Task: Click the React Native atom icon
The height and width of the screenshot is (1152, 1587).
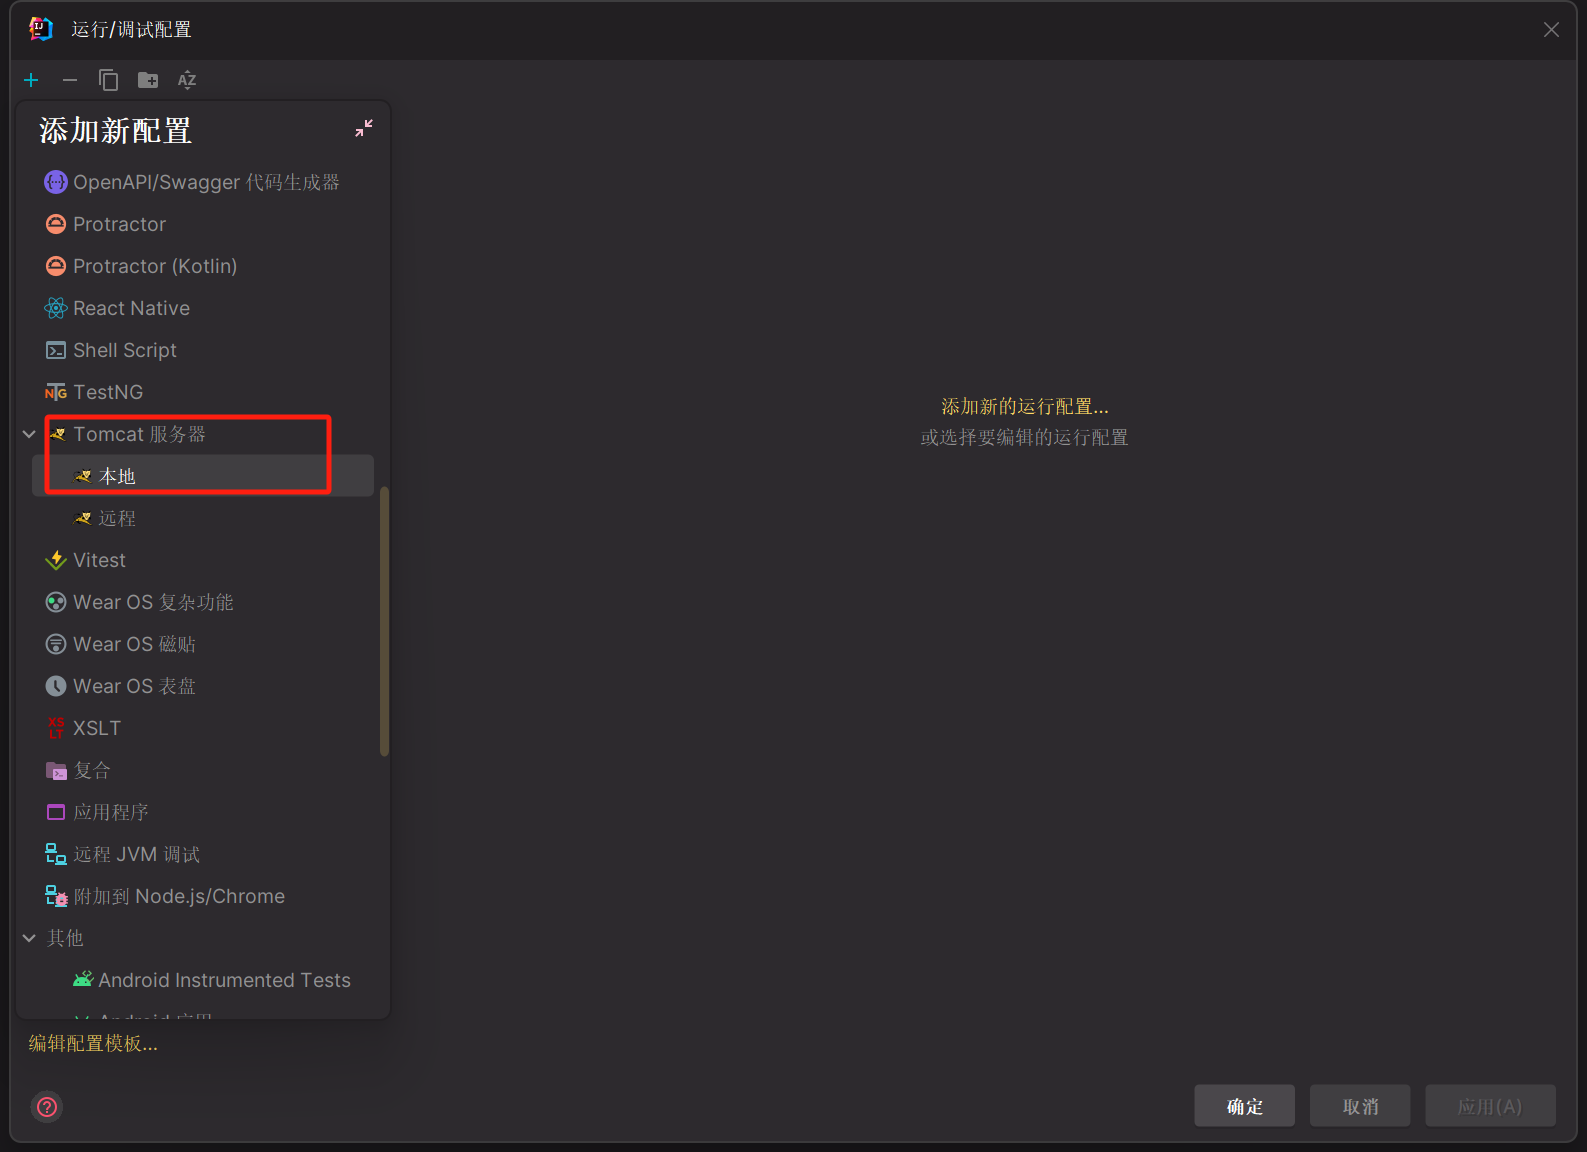Action: click(56, 308)
